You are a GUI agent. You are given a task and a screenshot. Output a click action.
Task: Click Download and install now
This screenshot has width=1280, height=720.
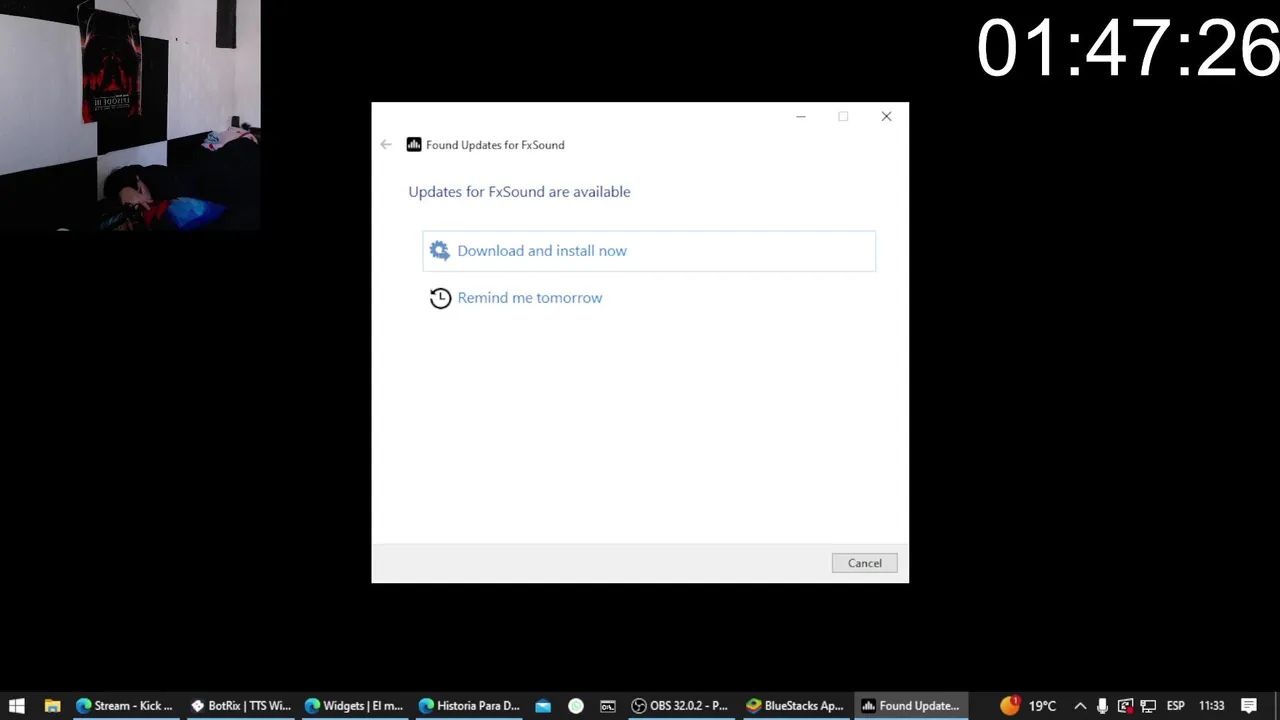coord(649,251)
